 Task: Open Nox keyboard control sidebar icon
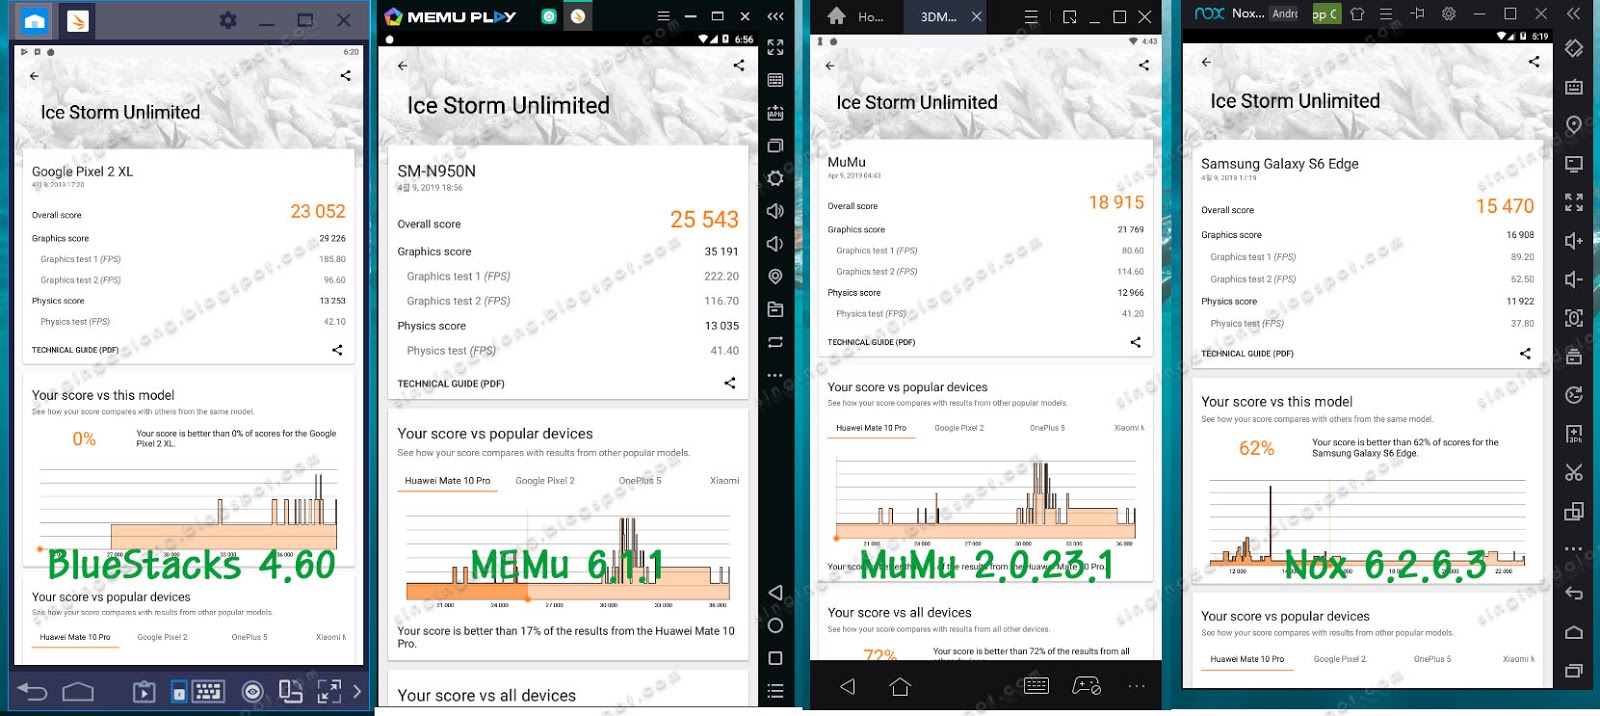1574,87
